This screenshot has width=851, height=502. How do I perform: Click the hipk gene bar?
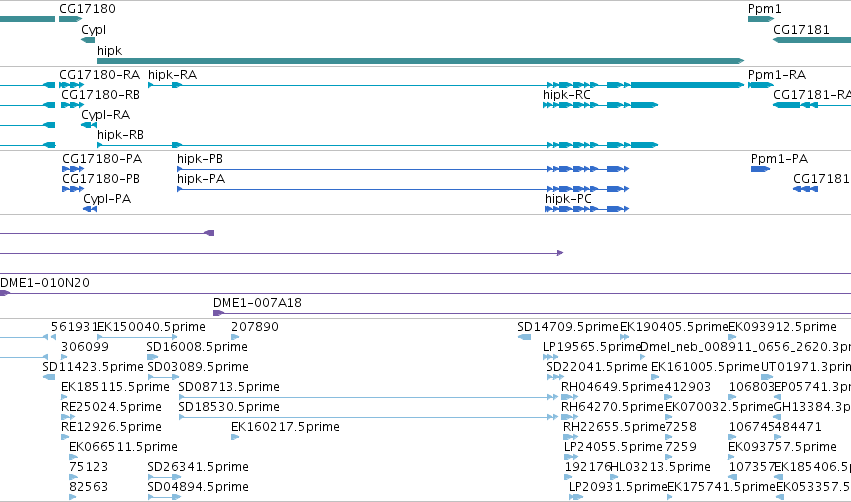click(x=420, y=61)
